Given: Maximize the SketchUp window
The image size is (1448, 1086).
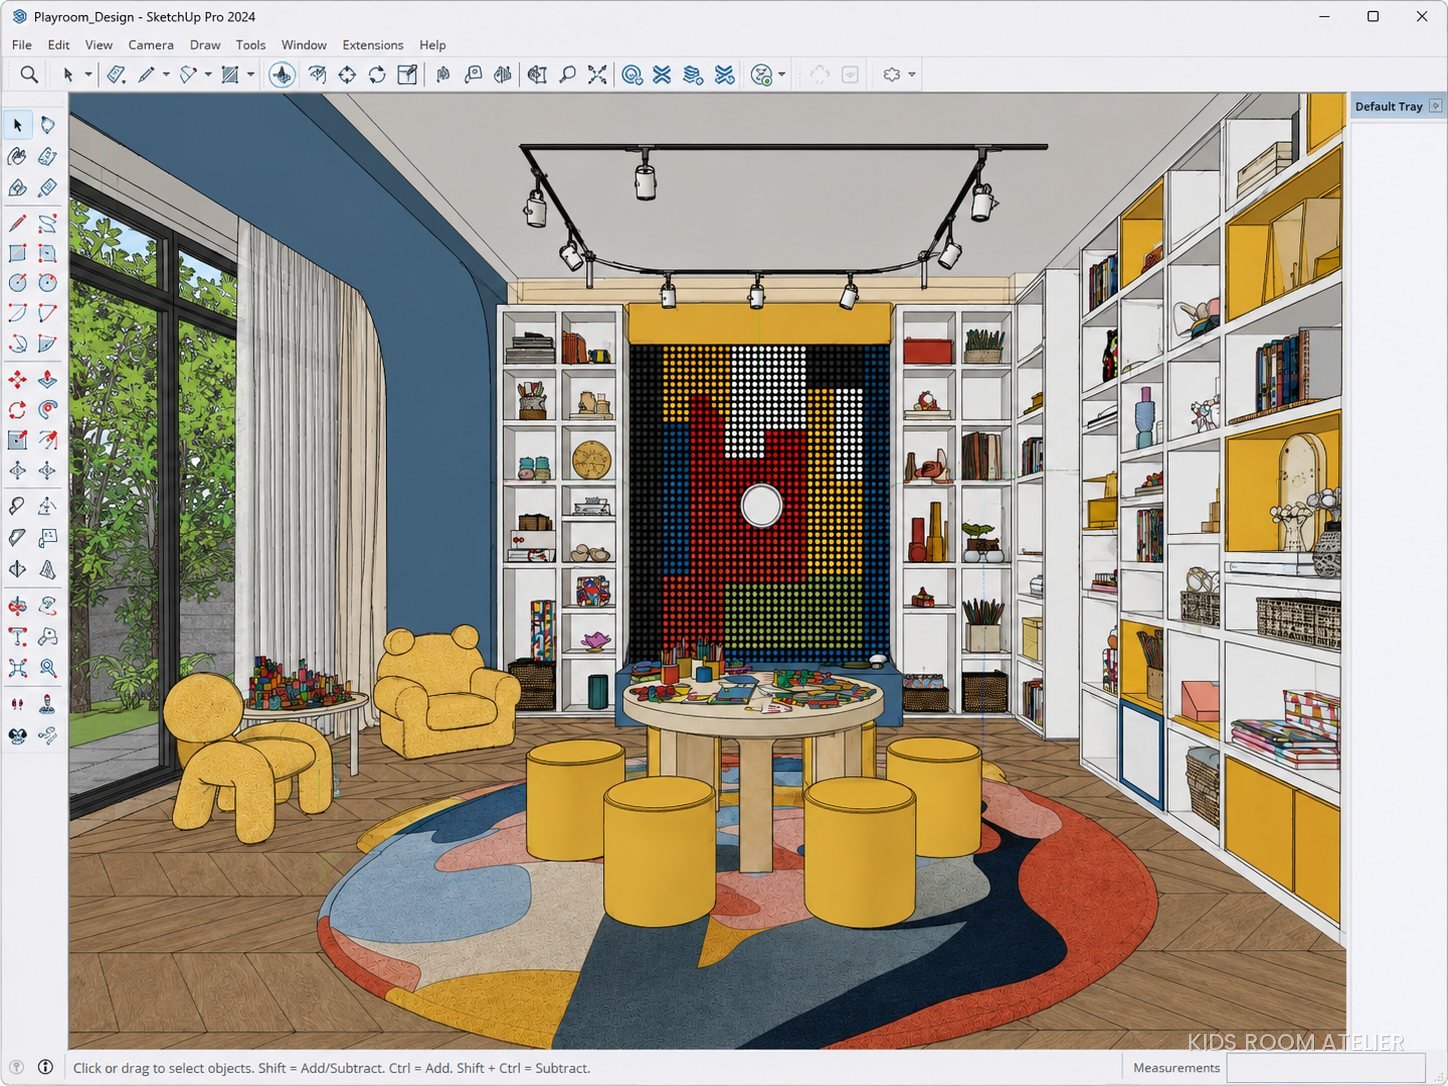Looking at the screenshot, I should (1373, 16).
